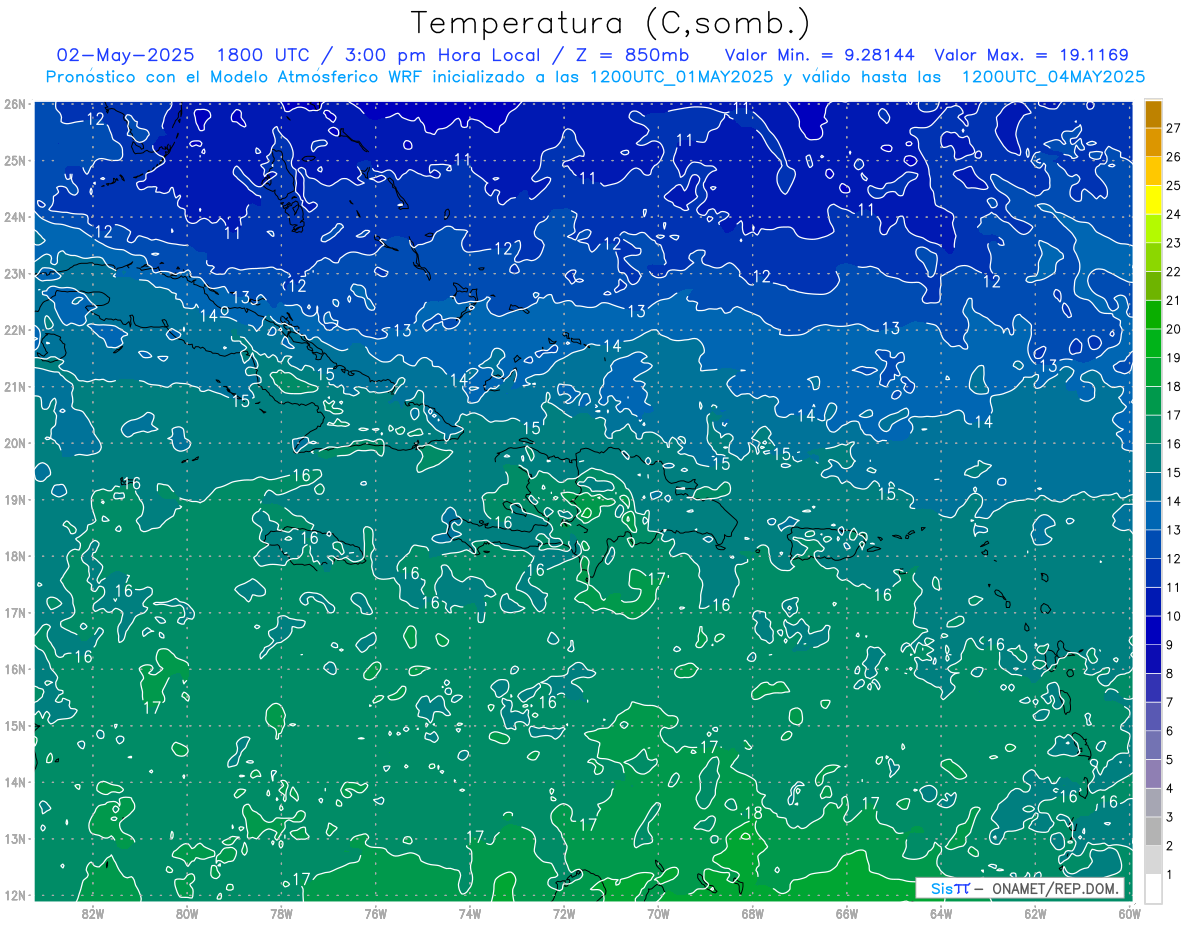This screenshot has height=927, width=1200.
Task: Click the 'Temperatura (C,somb.)' chart title
Action: click(x=611, y=23)
